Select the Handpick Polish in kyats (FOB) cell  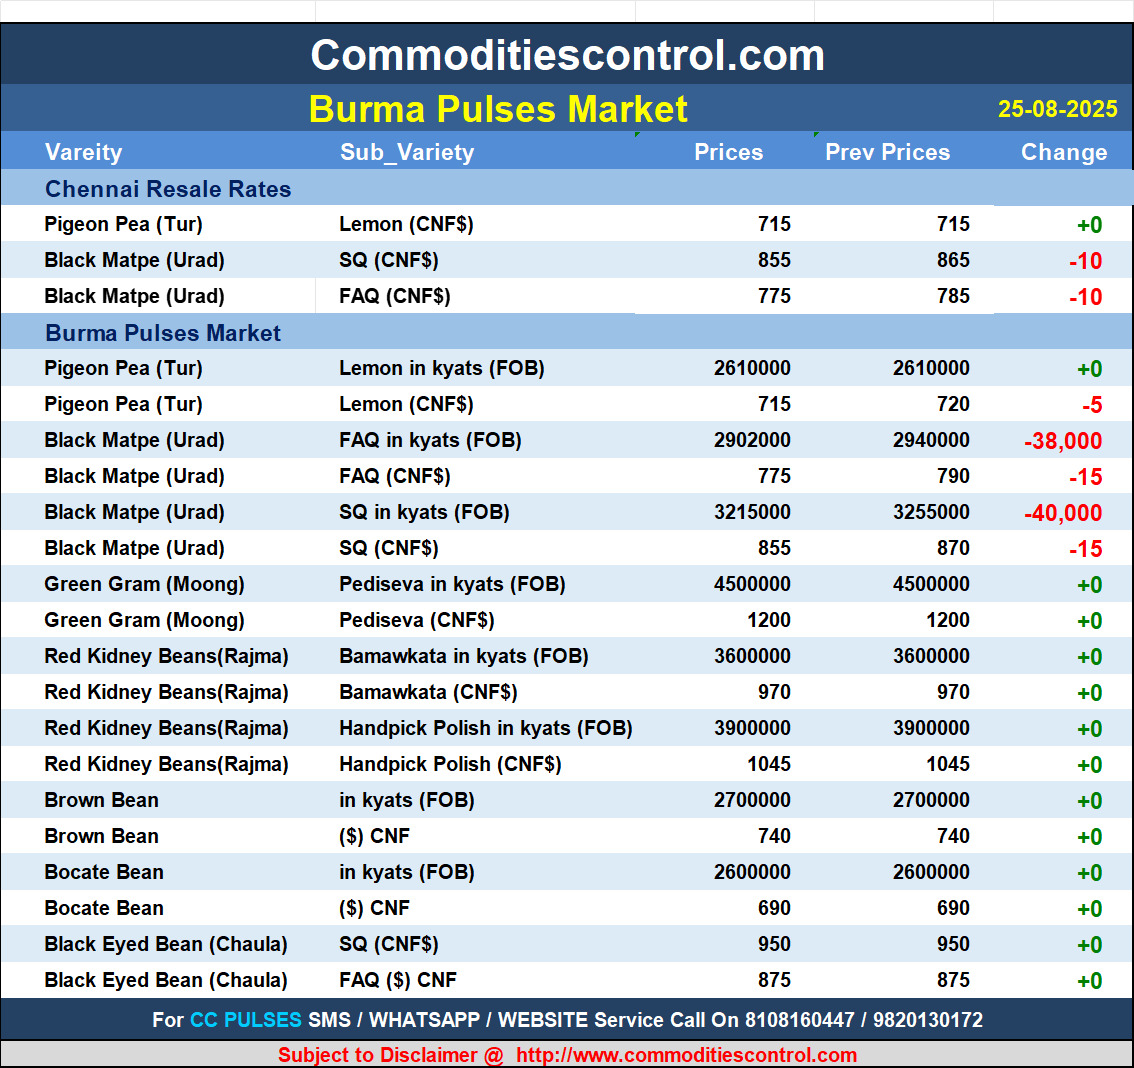click(x=485, y=728)
